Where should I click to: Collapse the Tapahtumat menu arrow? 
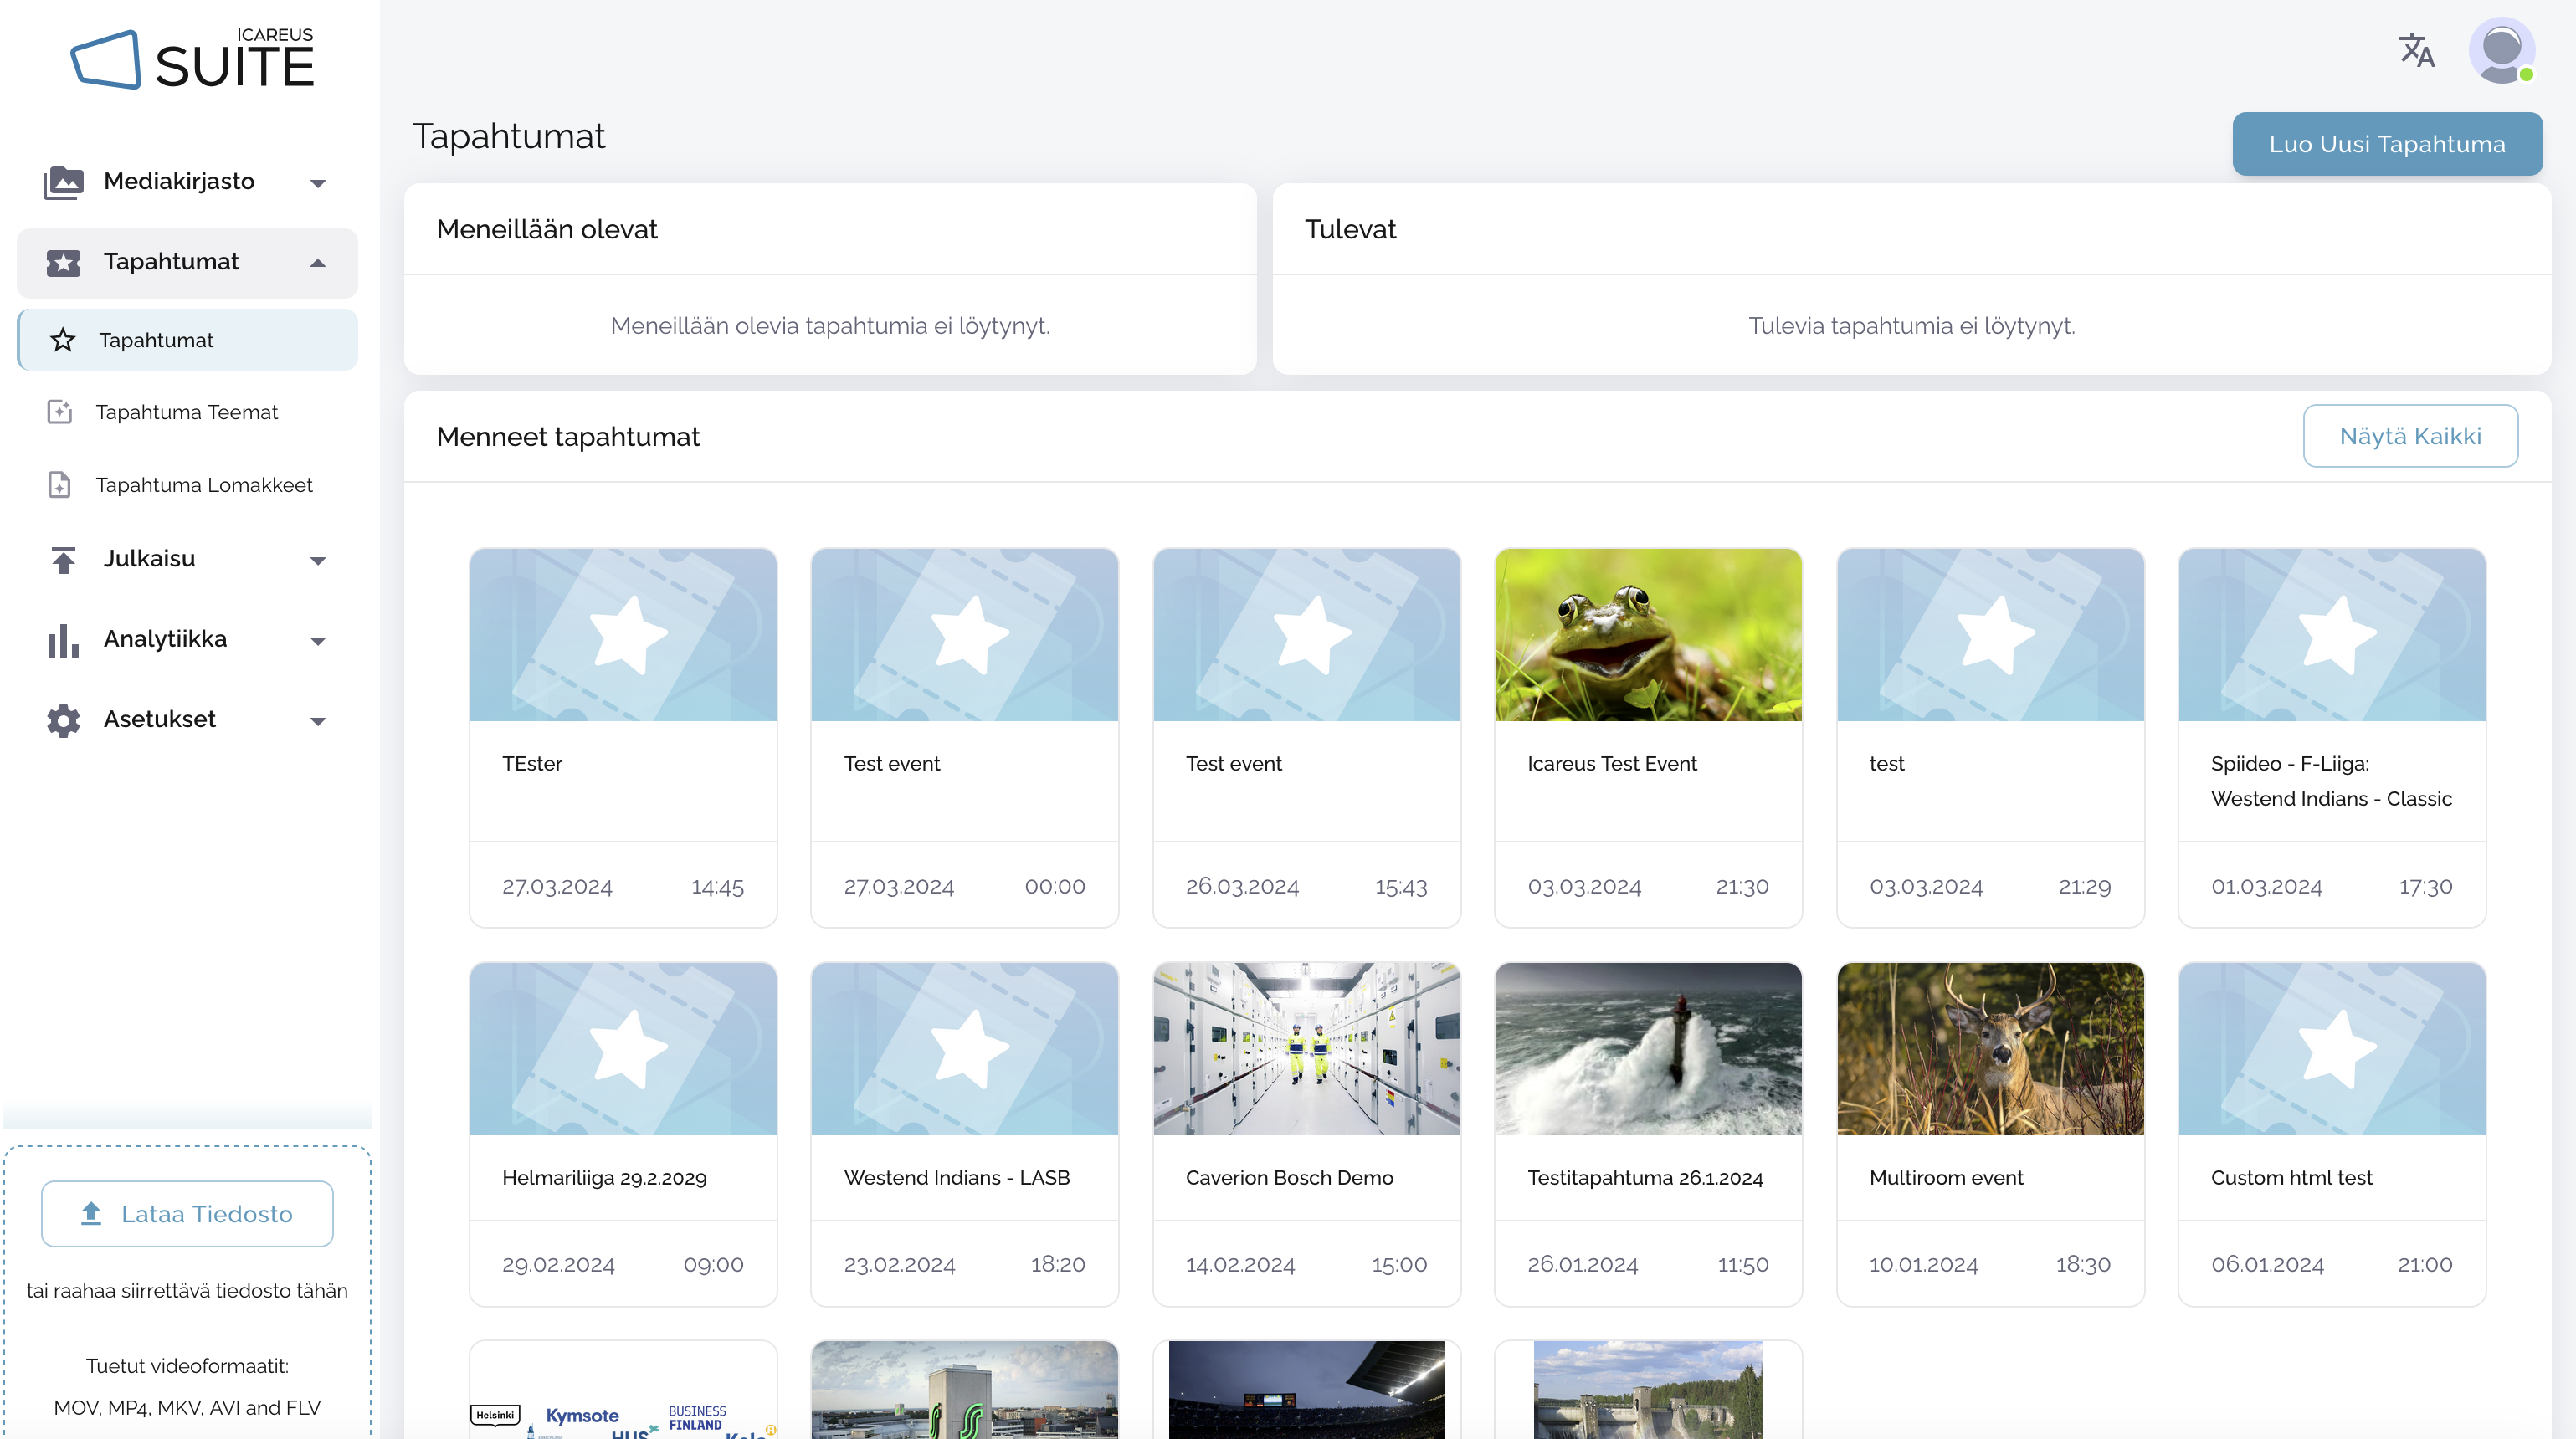tap(318, 263)
